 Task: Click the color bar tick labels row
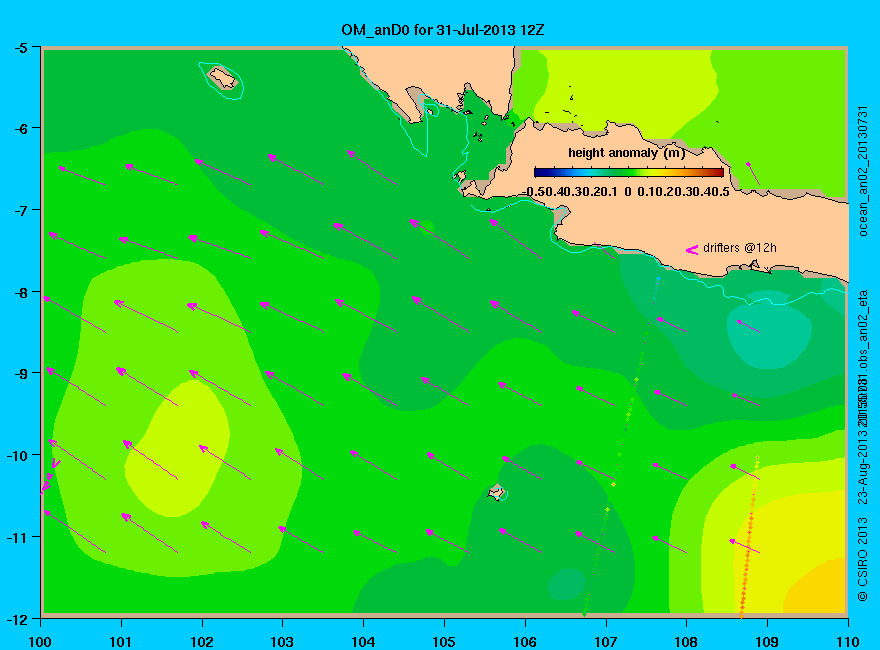626,192
